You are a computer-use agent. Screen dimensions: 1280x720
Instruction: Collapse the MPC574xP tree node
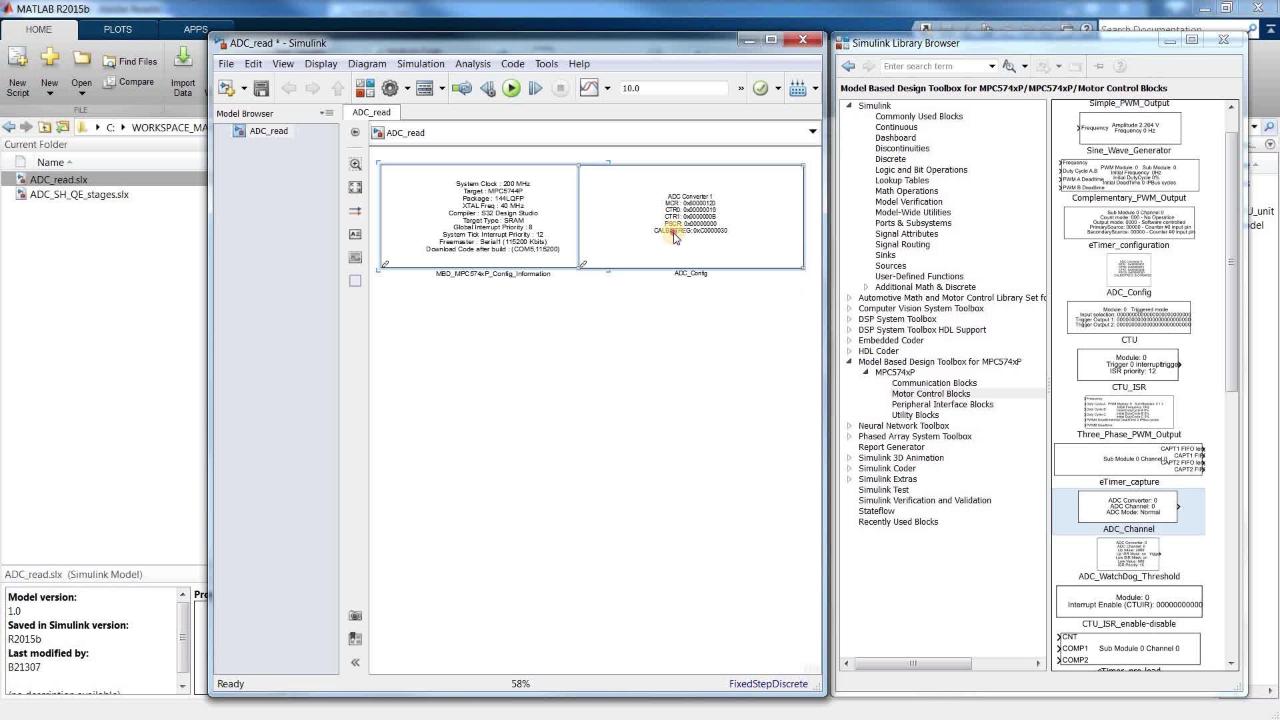click(x=866, y=372)
